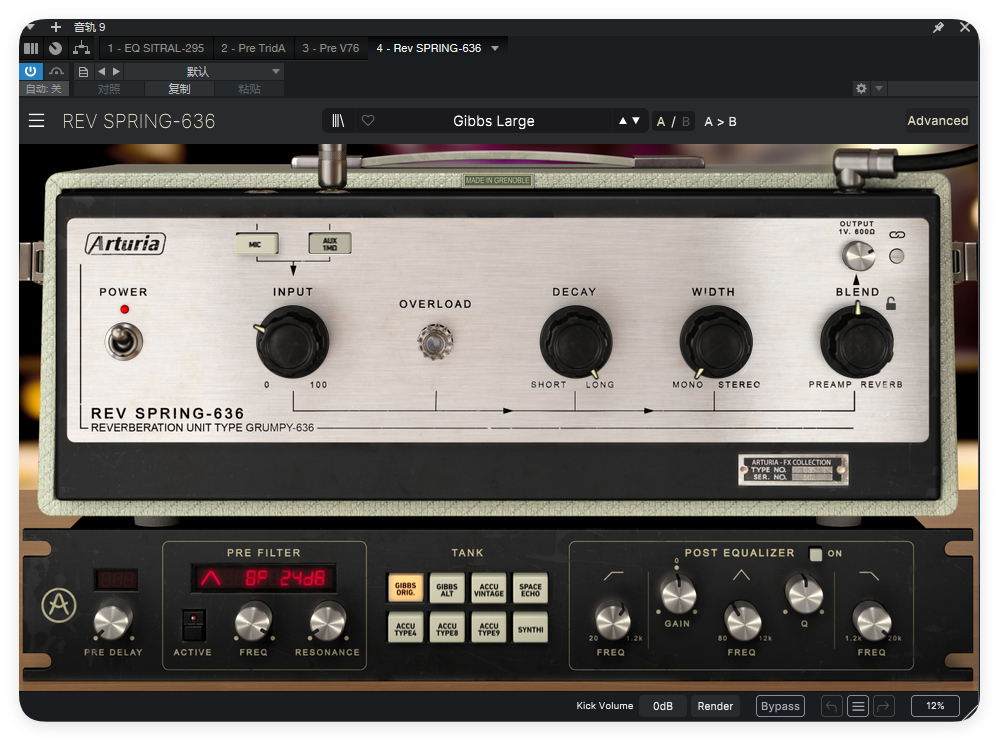
Task: Open the 12% CPU meter
Action: pyautogui.click(x=935, y=706)
